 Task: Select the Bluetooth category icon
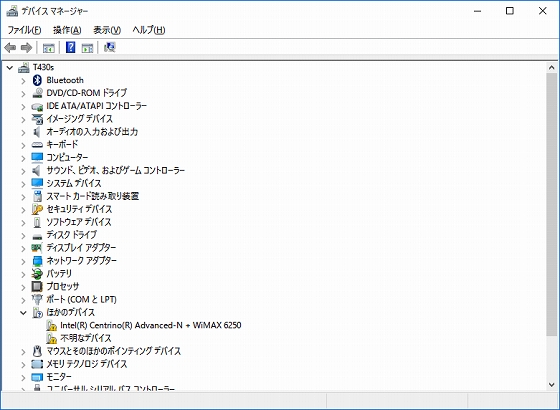coord(37,80)
